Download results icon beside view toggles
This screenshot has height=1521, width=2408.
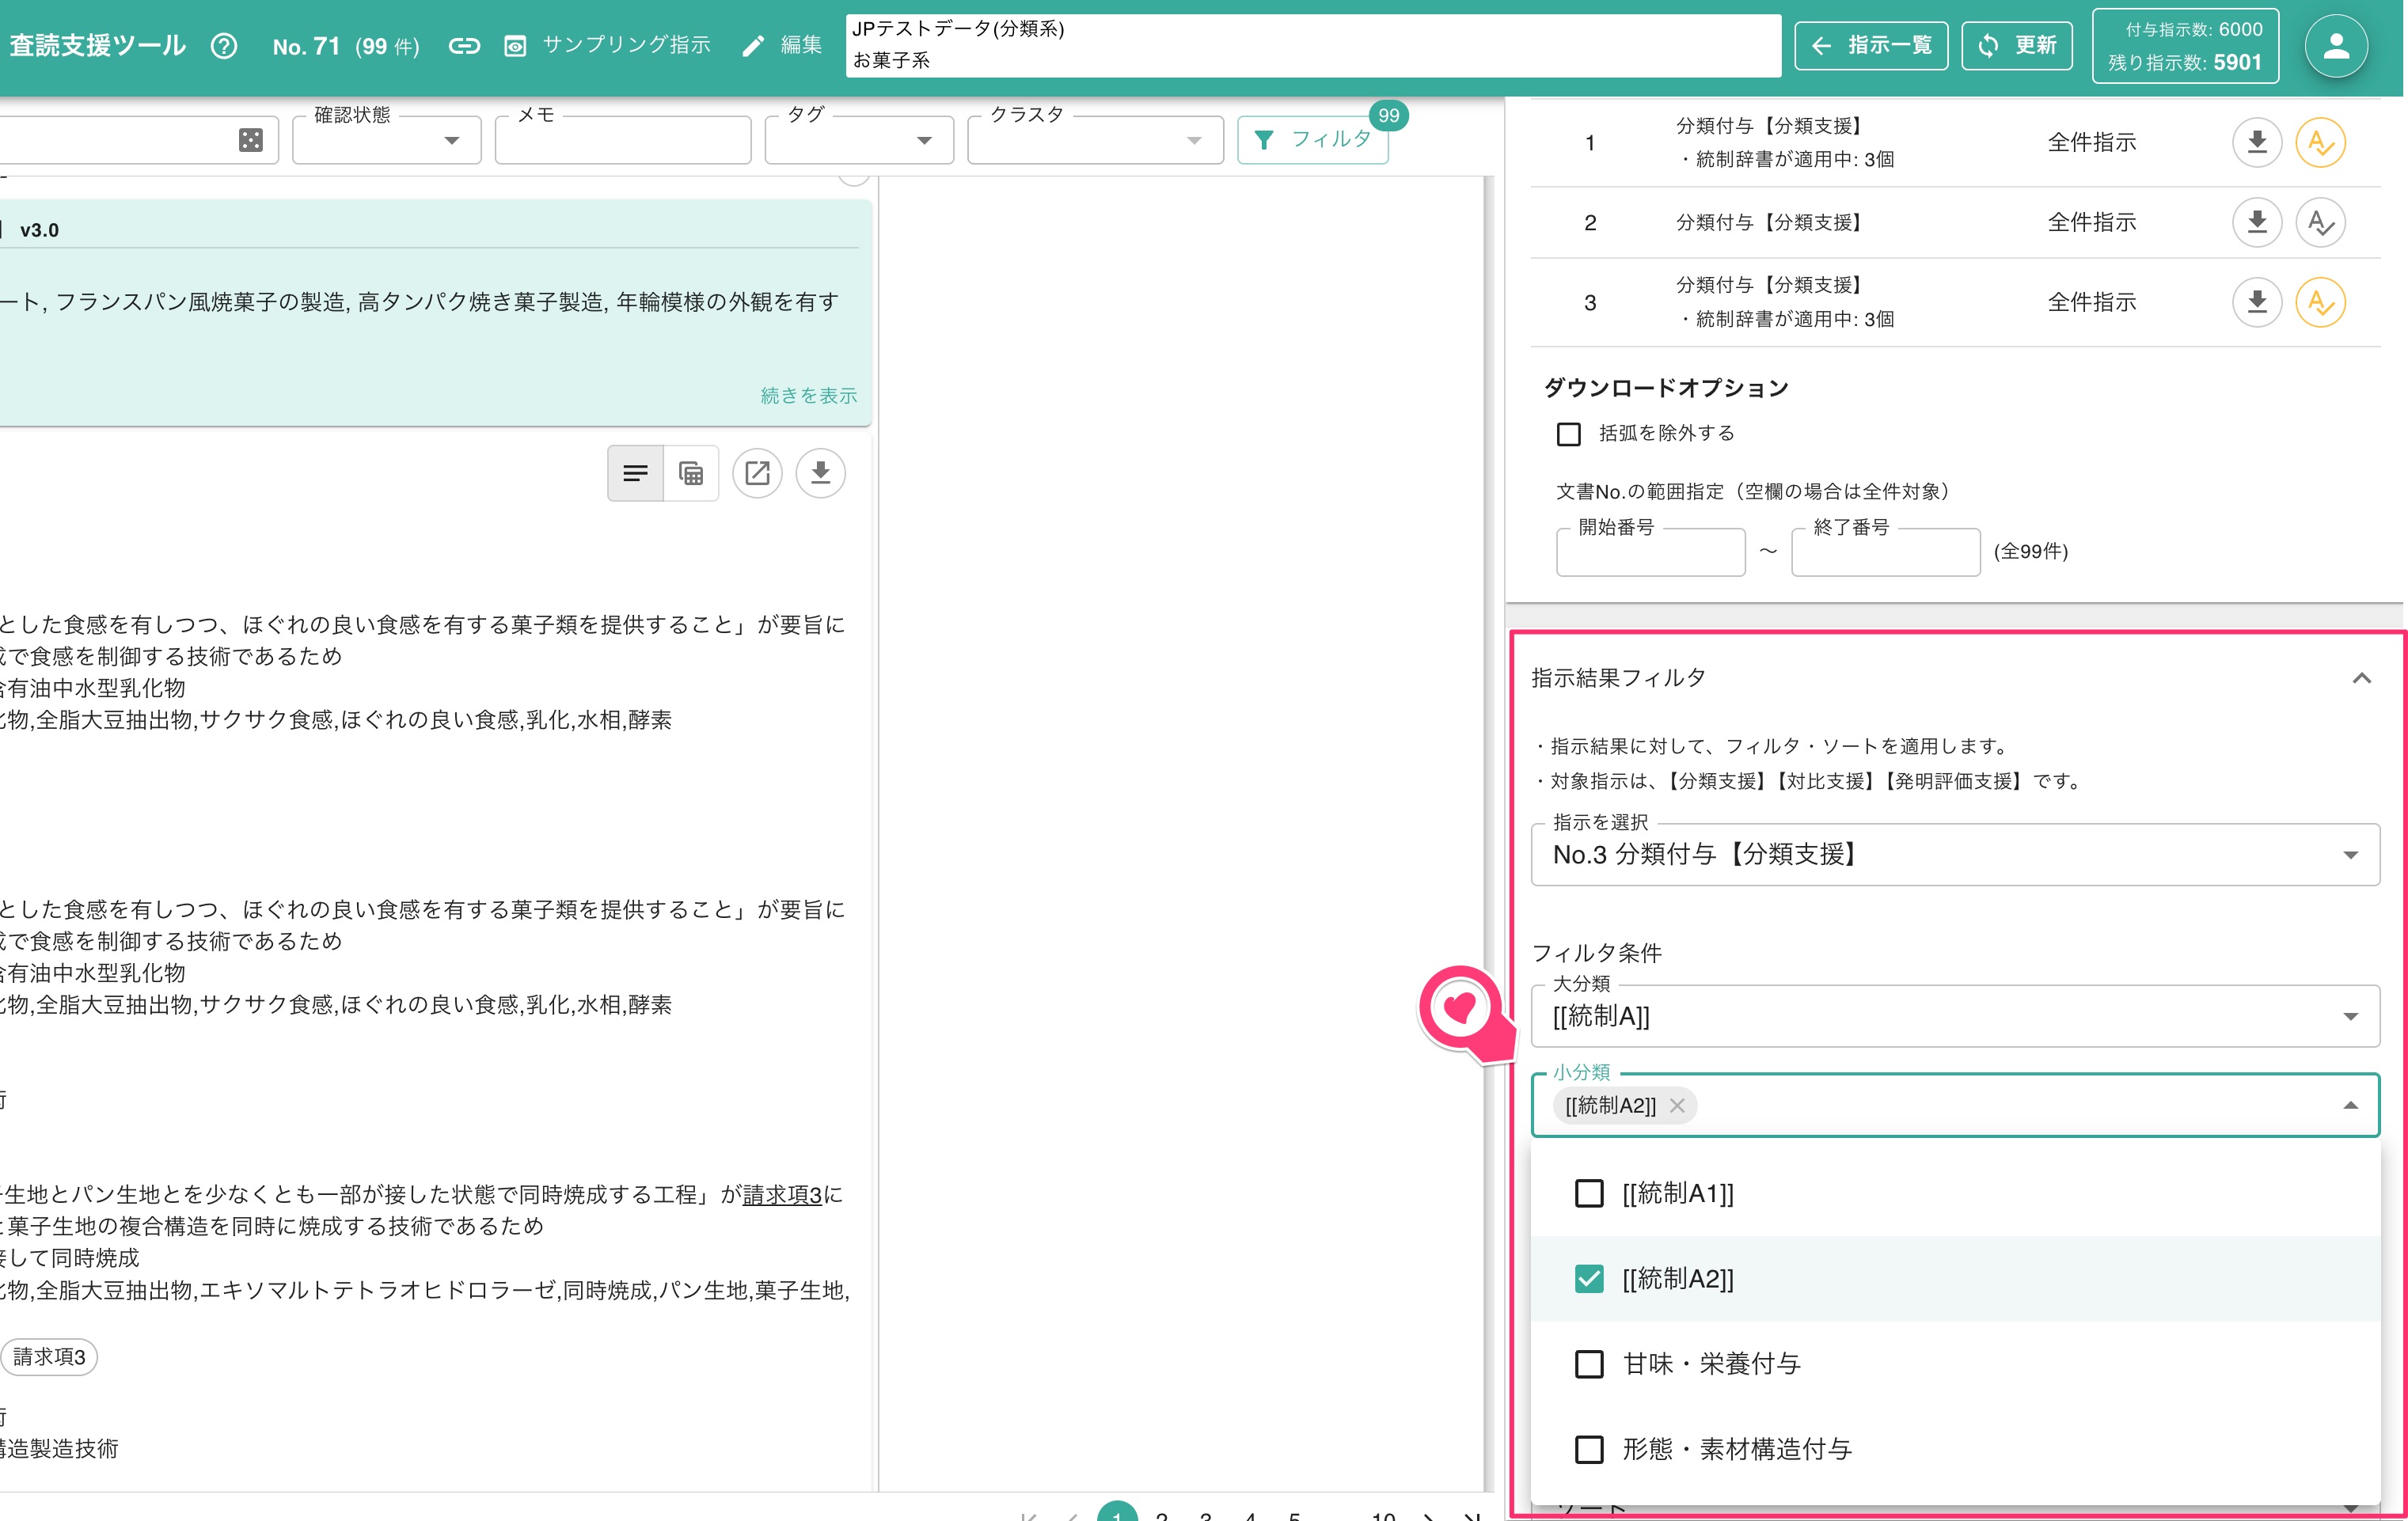(820, 473)
